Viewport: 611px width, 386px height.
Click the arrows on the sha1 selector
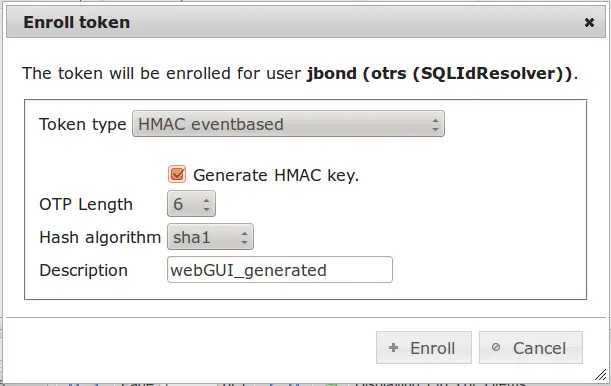(244, 238)
